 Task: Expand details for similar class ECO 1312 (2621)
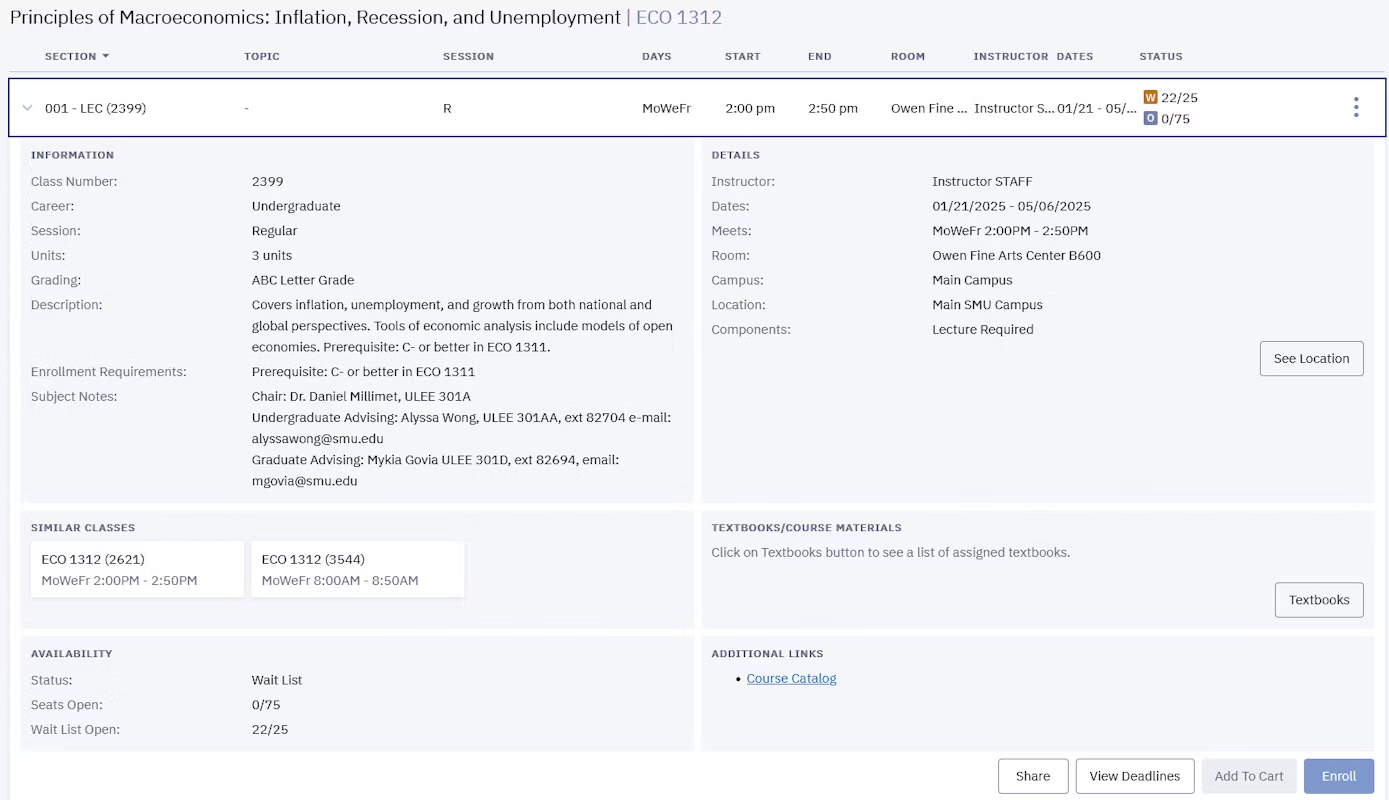[x=137, y=569]
